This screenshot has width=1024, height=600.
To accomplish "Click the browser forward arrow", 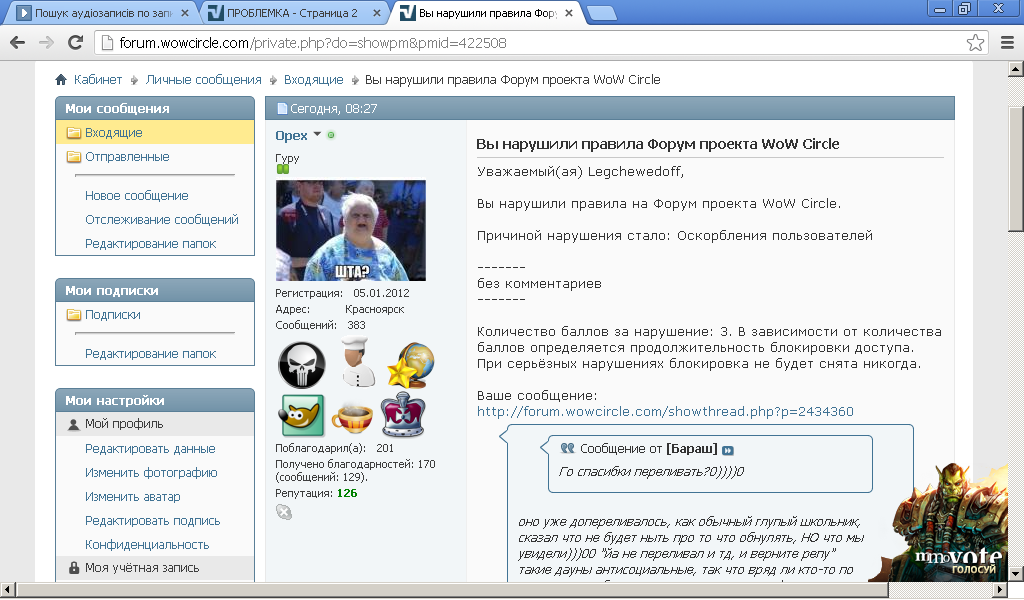I will point(46,43).
